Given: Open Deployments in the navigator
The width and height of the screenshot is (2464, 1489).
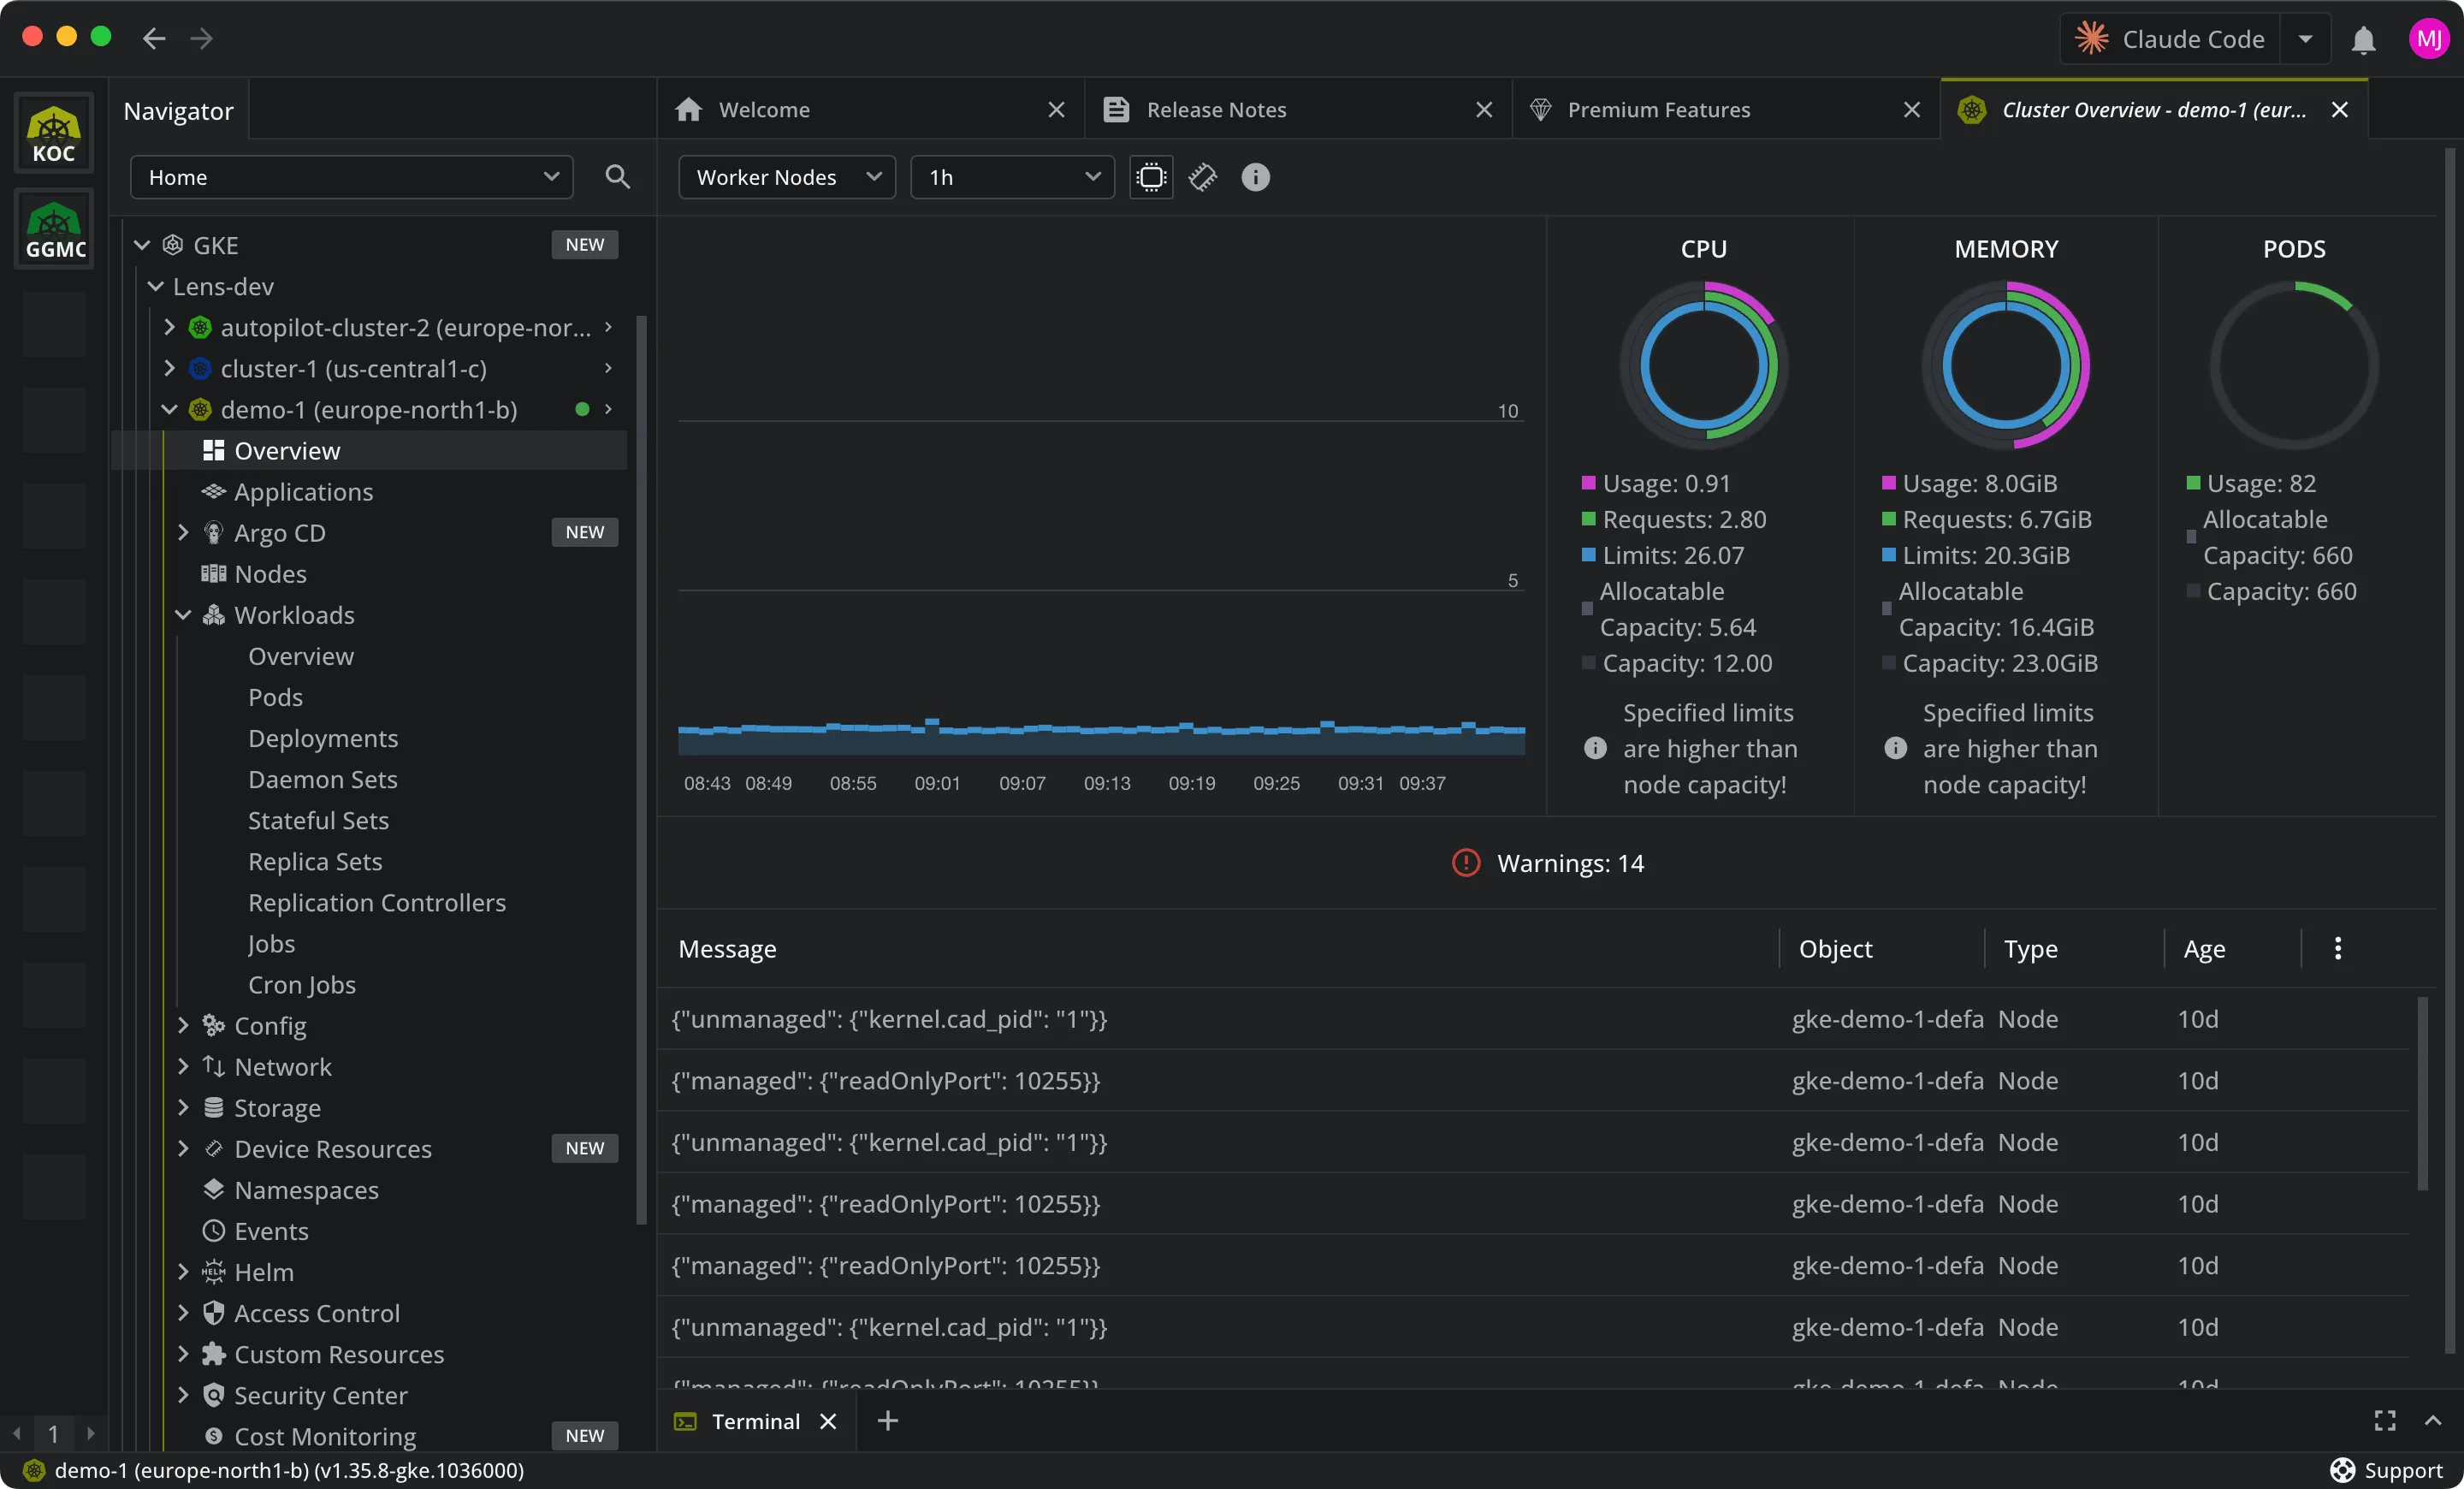Looking at the screenshot, I should point(323,738).
